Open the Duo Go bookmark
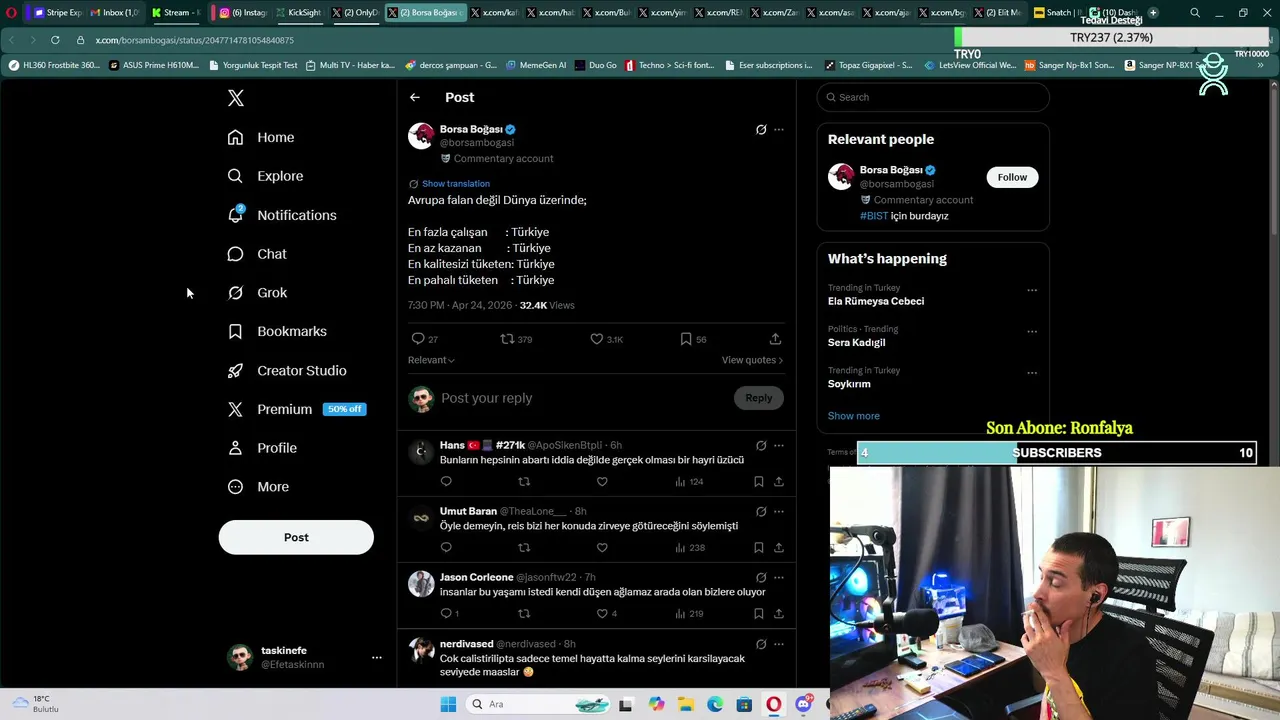Viewport: 1280px width, 720px height. (596, 65)
